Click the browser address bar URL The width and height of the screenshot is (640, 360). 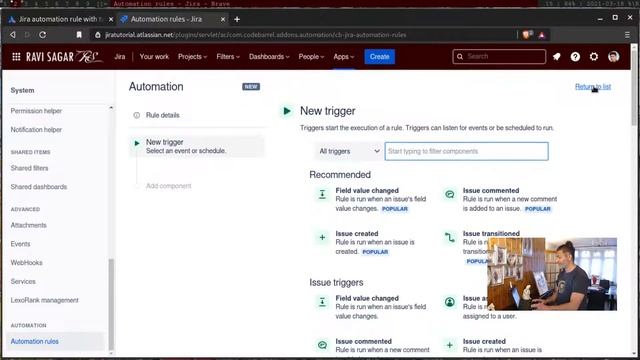(x=256, y=35)
